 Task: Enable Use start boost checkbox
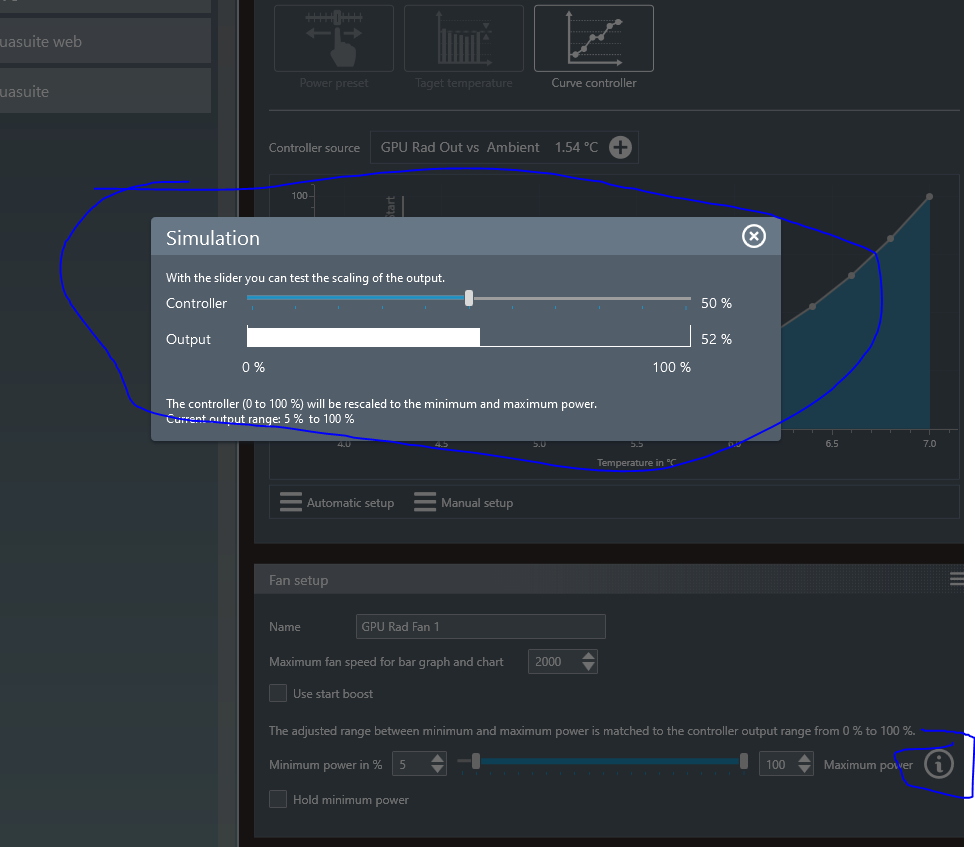click(x=278, y=693)
